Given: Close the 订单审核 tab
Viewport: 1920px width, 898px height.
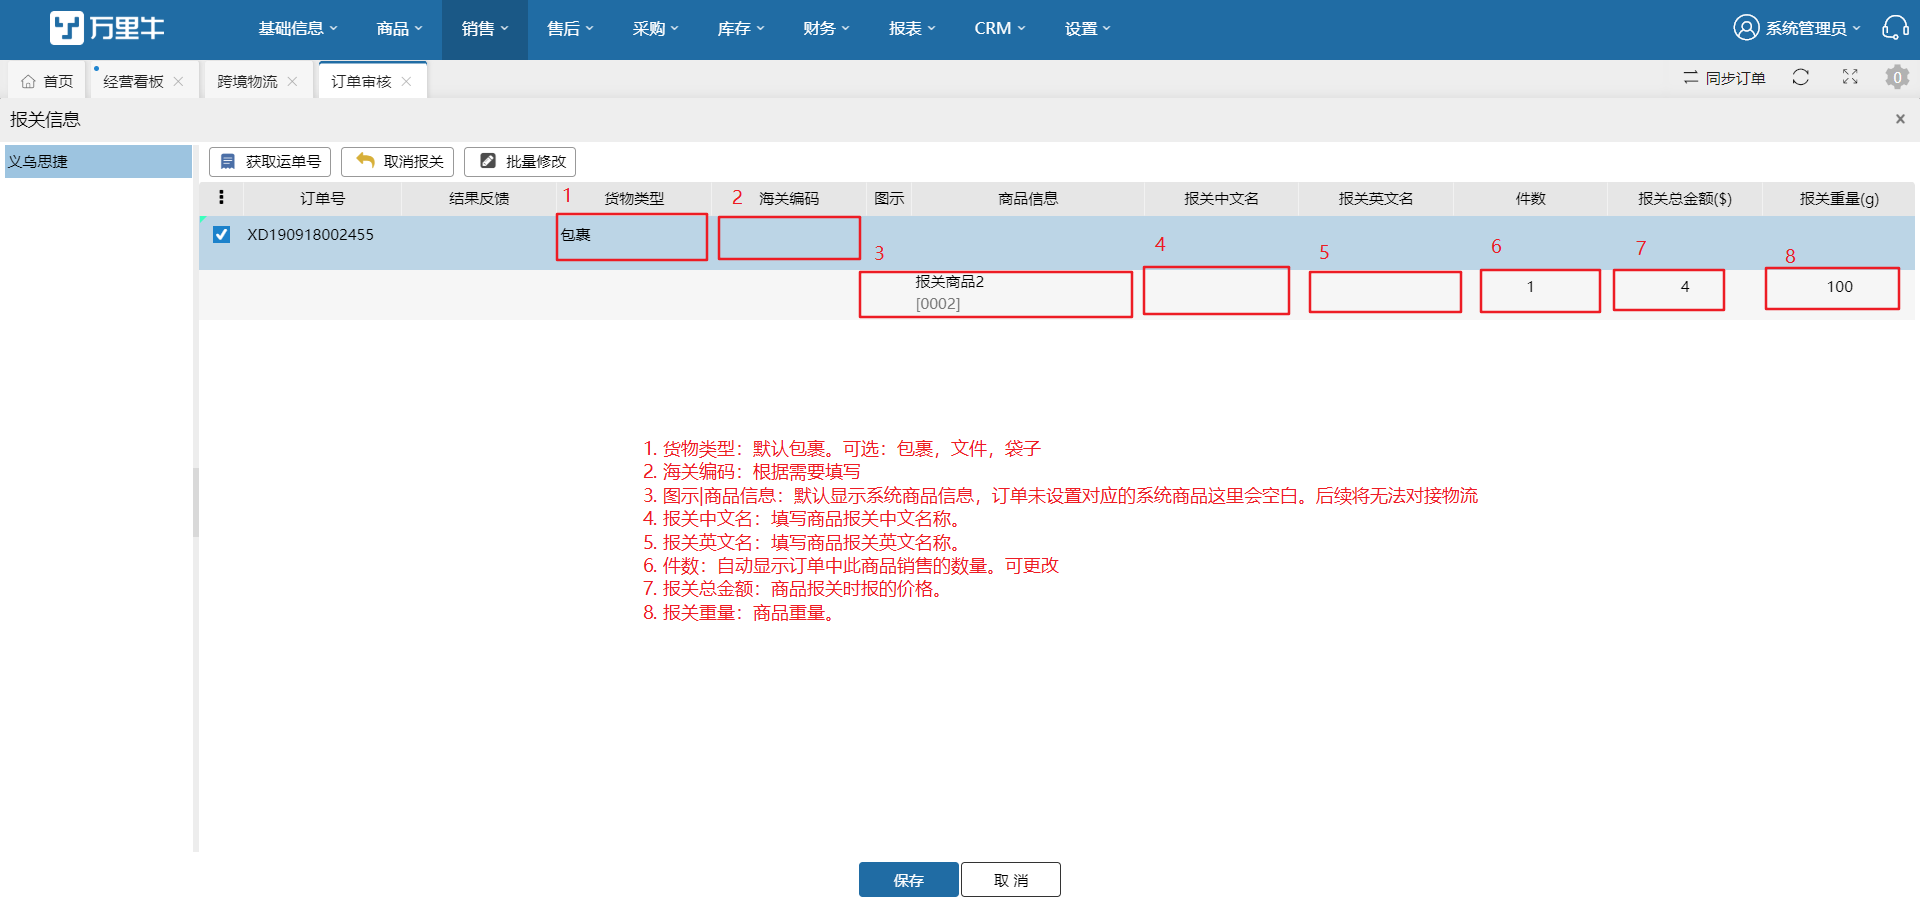Looking at the screenshot, I should [x=406, y=81].
